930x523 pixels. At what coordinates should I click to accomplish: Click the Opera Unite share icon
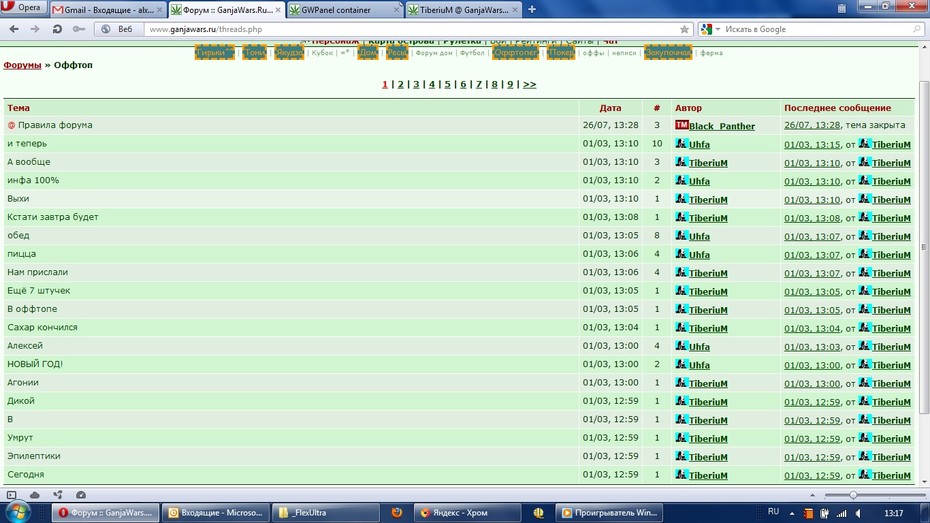click(58, 495)
